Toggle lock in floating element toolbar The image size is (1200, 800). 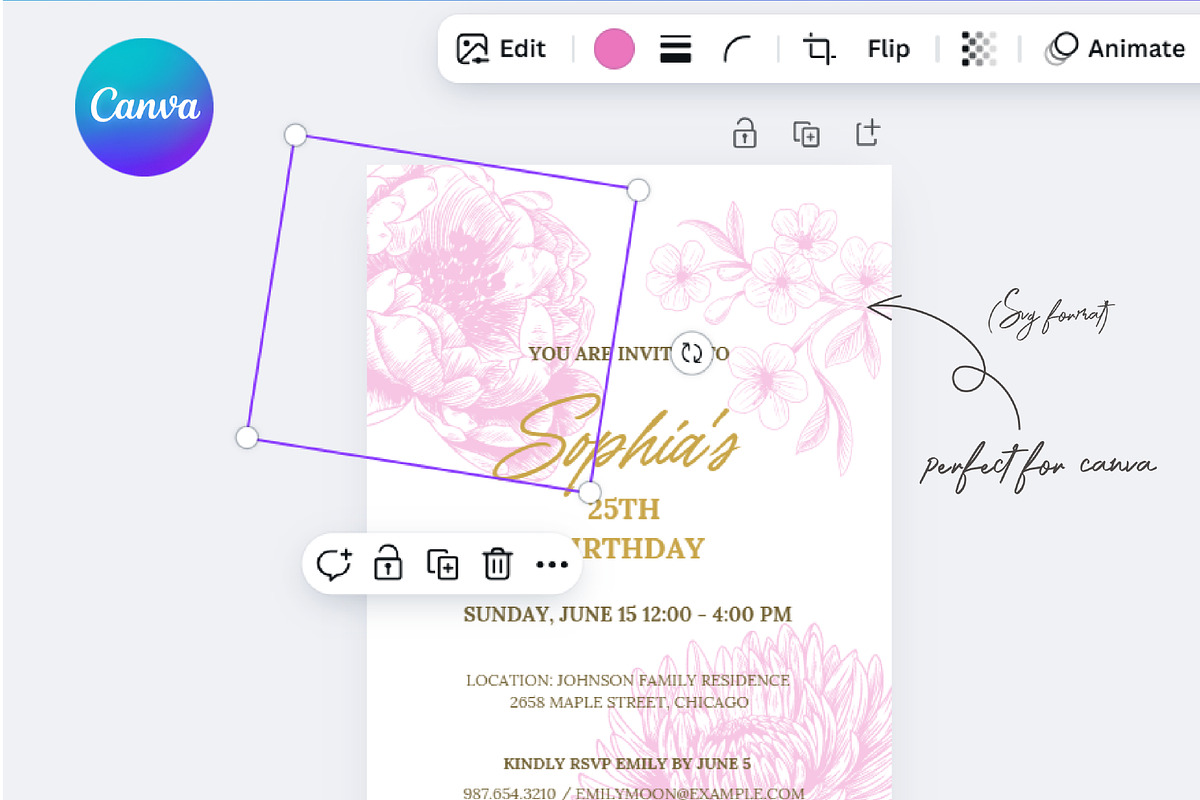387,565
